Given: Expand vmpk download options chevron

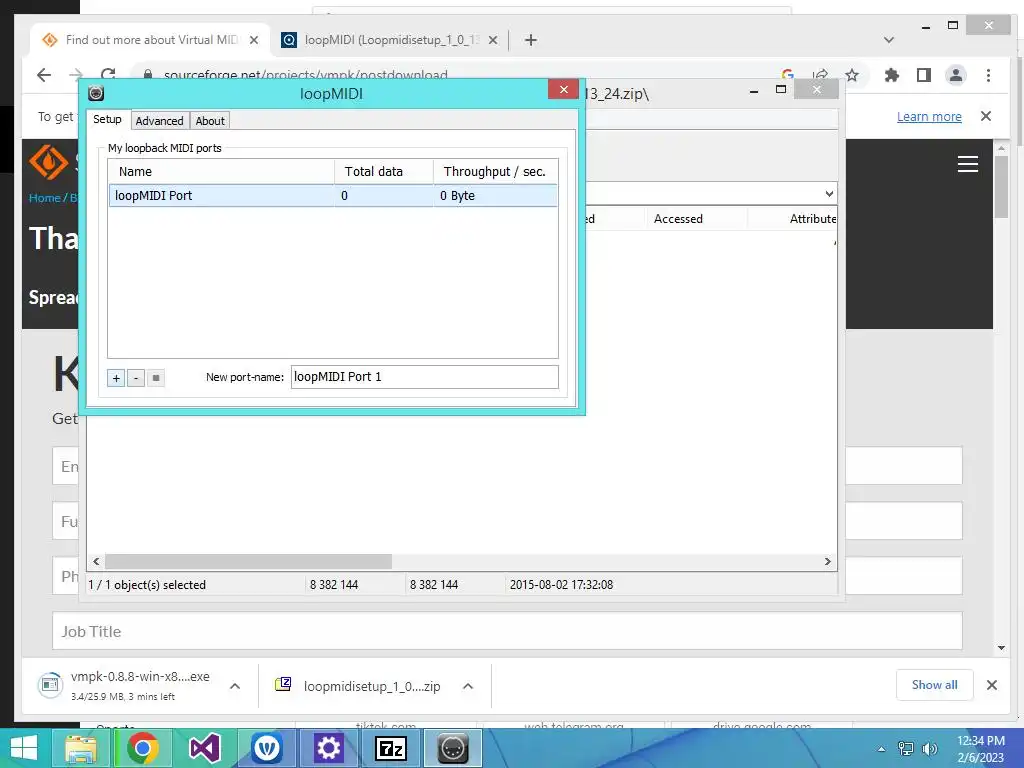Looking at the screenshot, I should [x=235, y=686].
